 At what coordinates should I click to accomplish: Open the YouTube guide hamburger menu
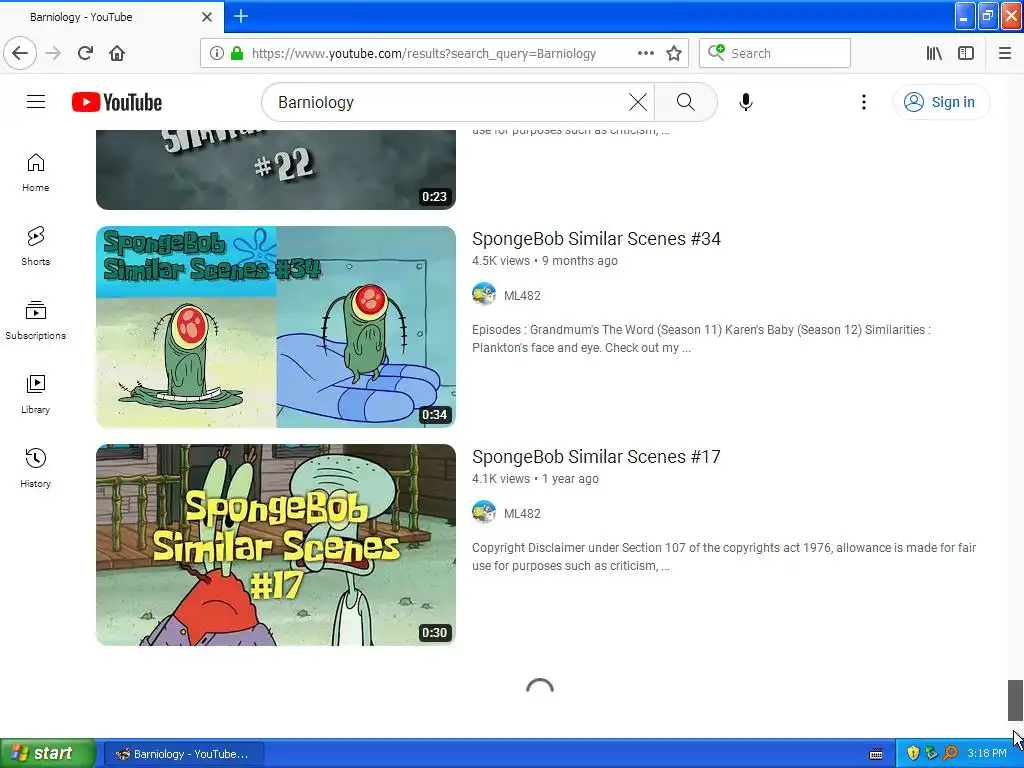click(x=36, y=102)
